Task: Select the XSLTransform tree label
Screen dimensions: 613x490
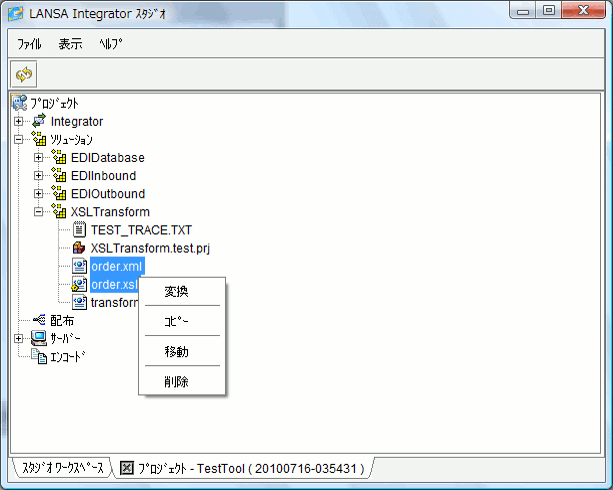Action: (110, 212)
